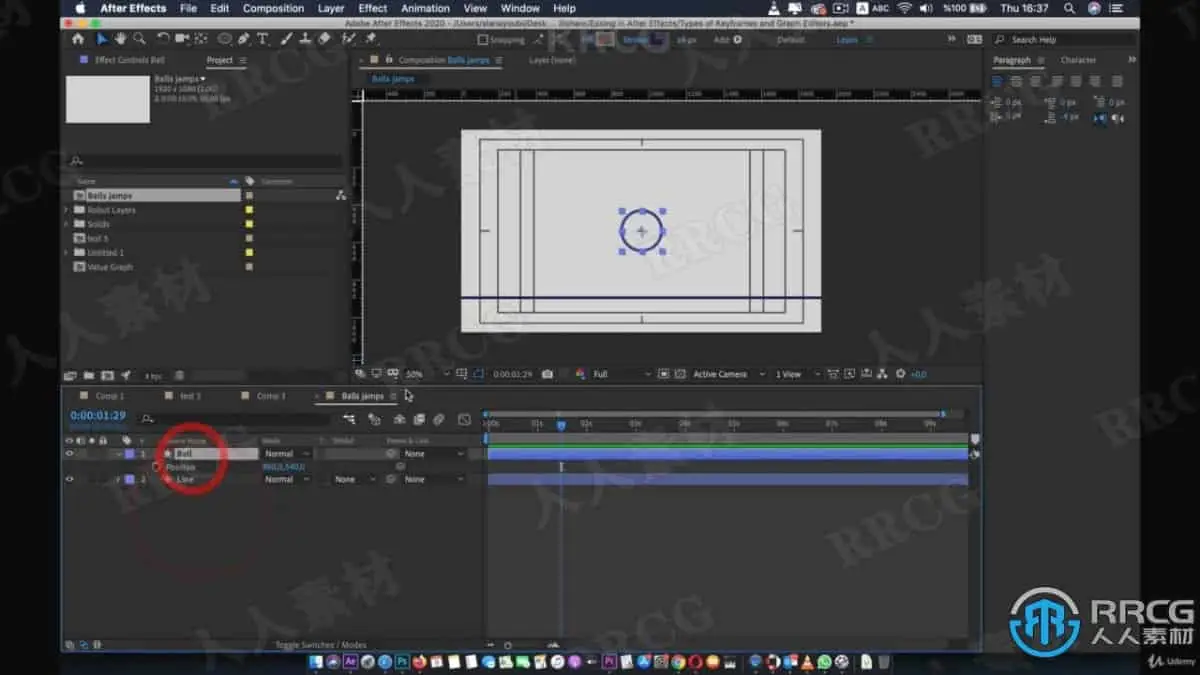Open the Ball layer's Normal mode dropdown
Screen dimensions: 1200x675
click(x=287, y=454)
